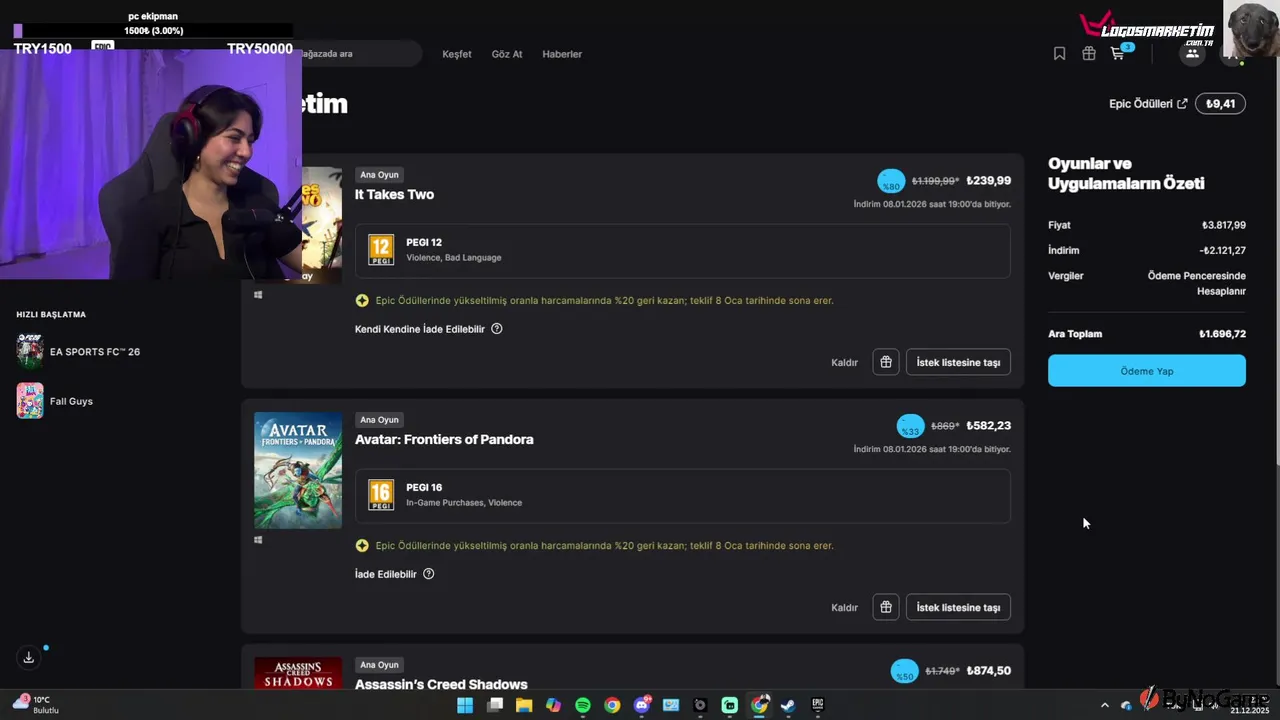
Task: Open the Haberler tab
Action: 562,54
